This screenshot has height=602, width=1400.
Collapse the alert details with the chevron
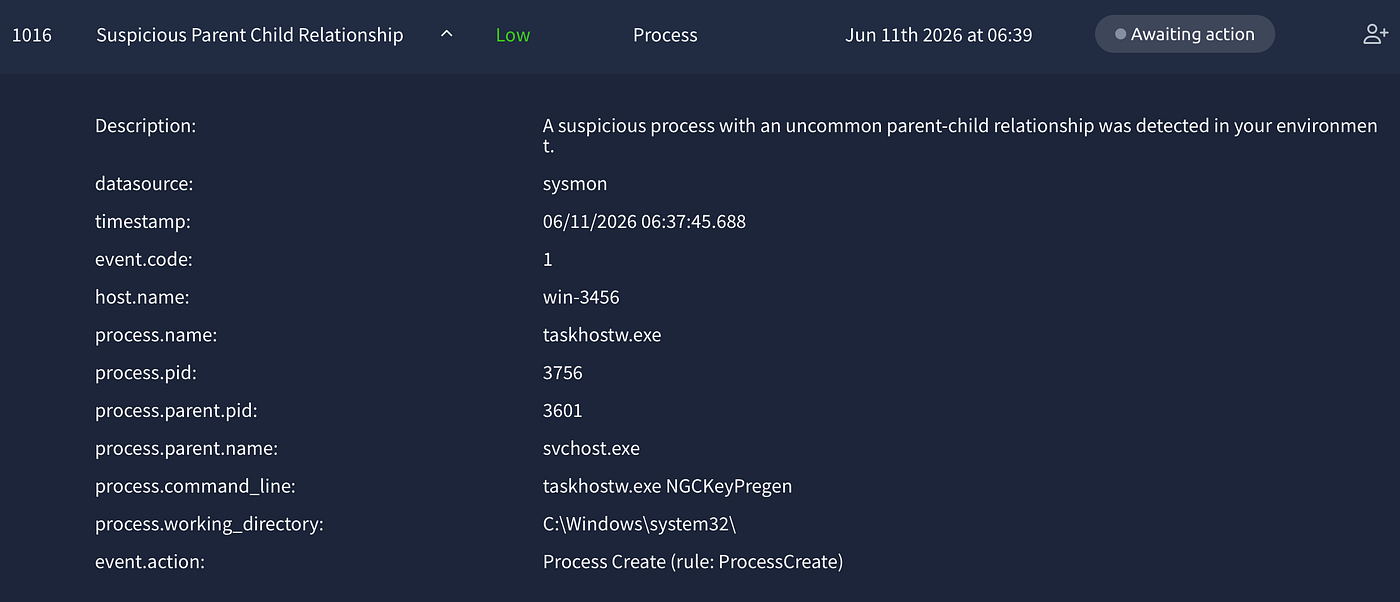pos(447,34)
